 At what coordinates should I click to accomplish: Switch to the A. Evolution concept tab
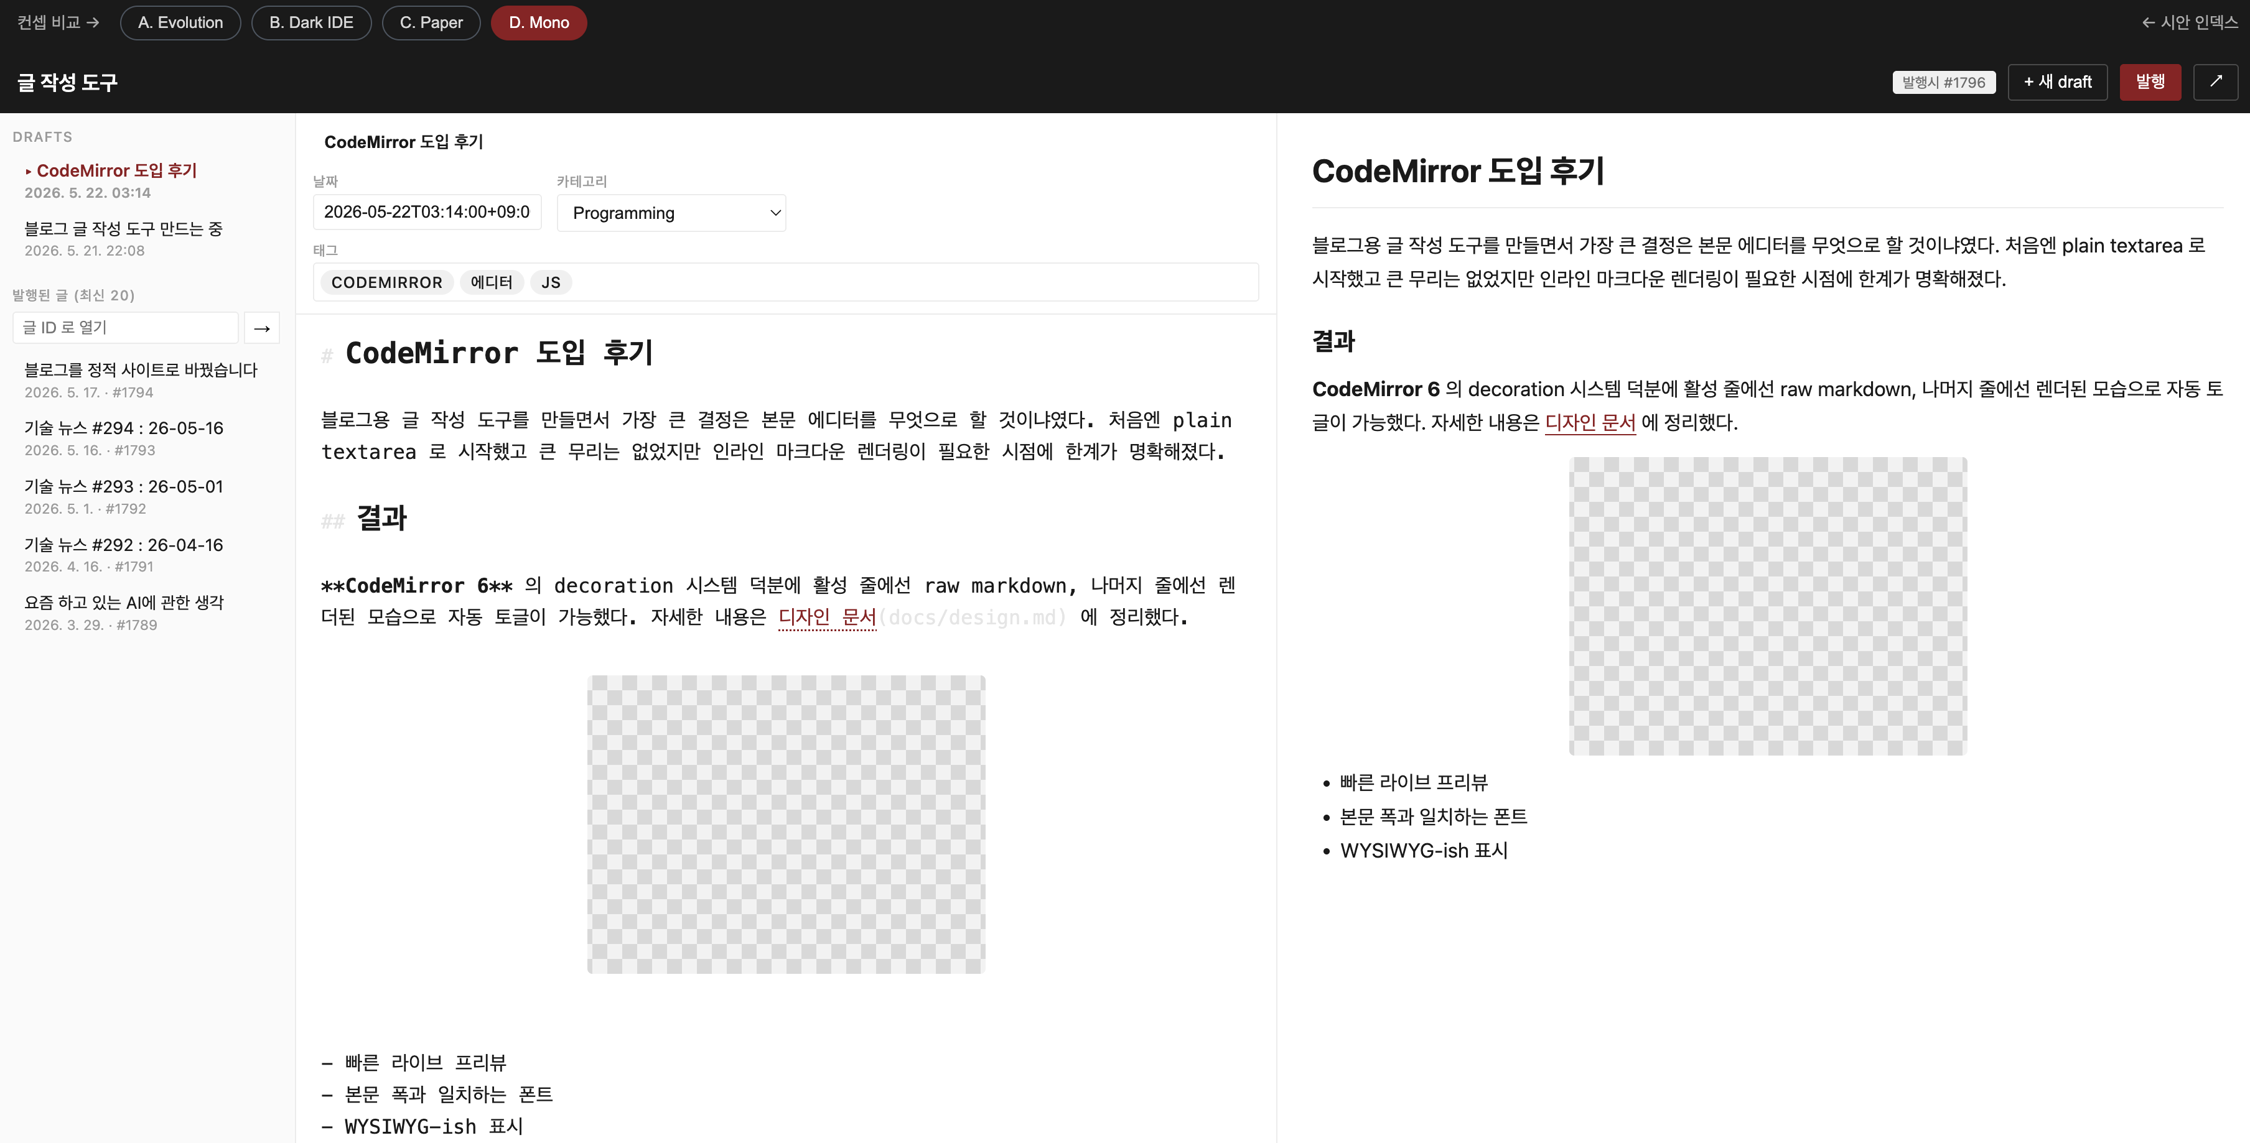(180, 22)
